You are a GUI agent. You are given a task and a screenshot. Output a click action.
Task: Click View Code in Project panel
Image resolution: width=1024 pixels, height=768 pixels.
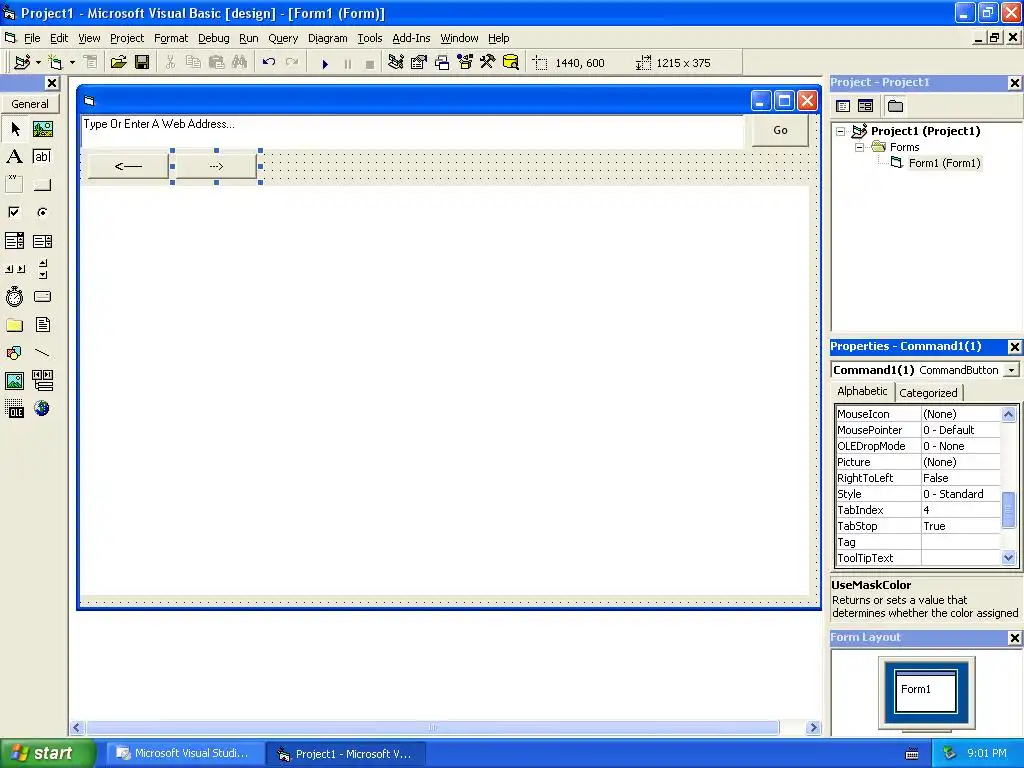click(x=843, y=106)
